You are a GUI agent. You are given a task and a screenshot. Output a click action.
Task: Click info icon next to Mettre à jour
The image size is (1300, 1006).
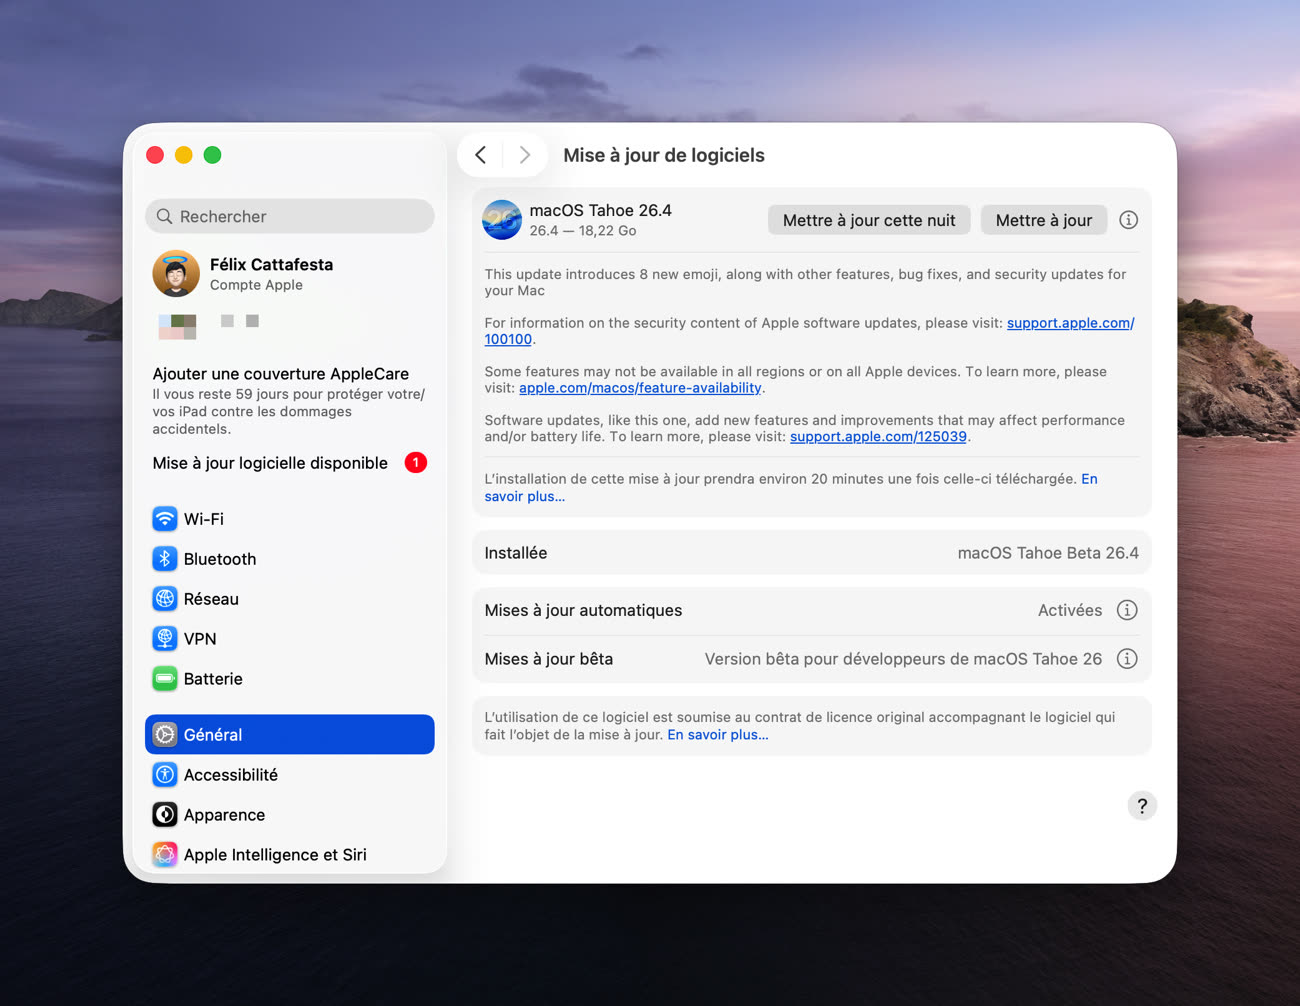[1128, 220]
